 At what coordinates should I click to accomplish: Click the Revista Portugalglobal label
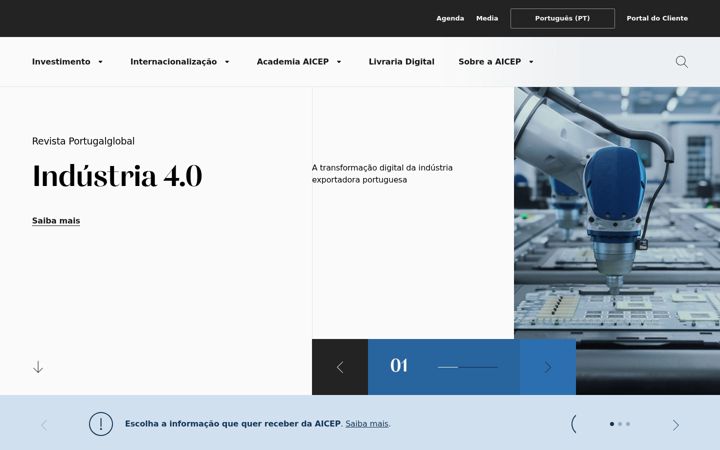pyautogui.click(x=83, y=141)
